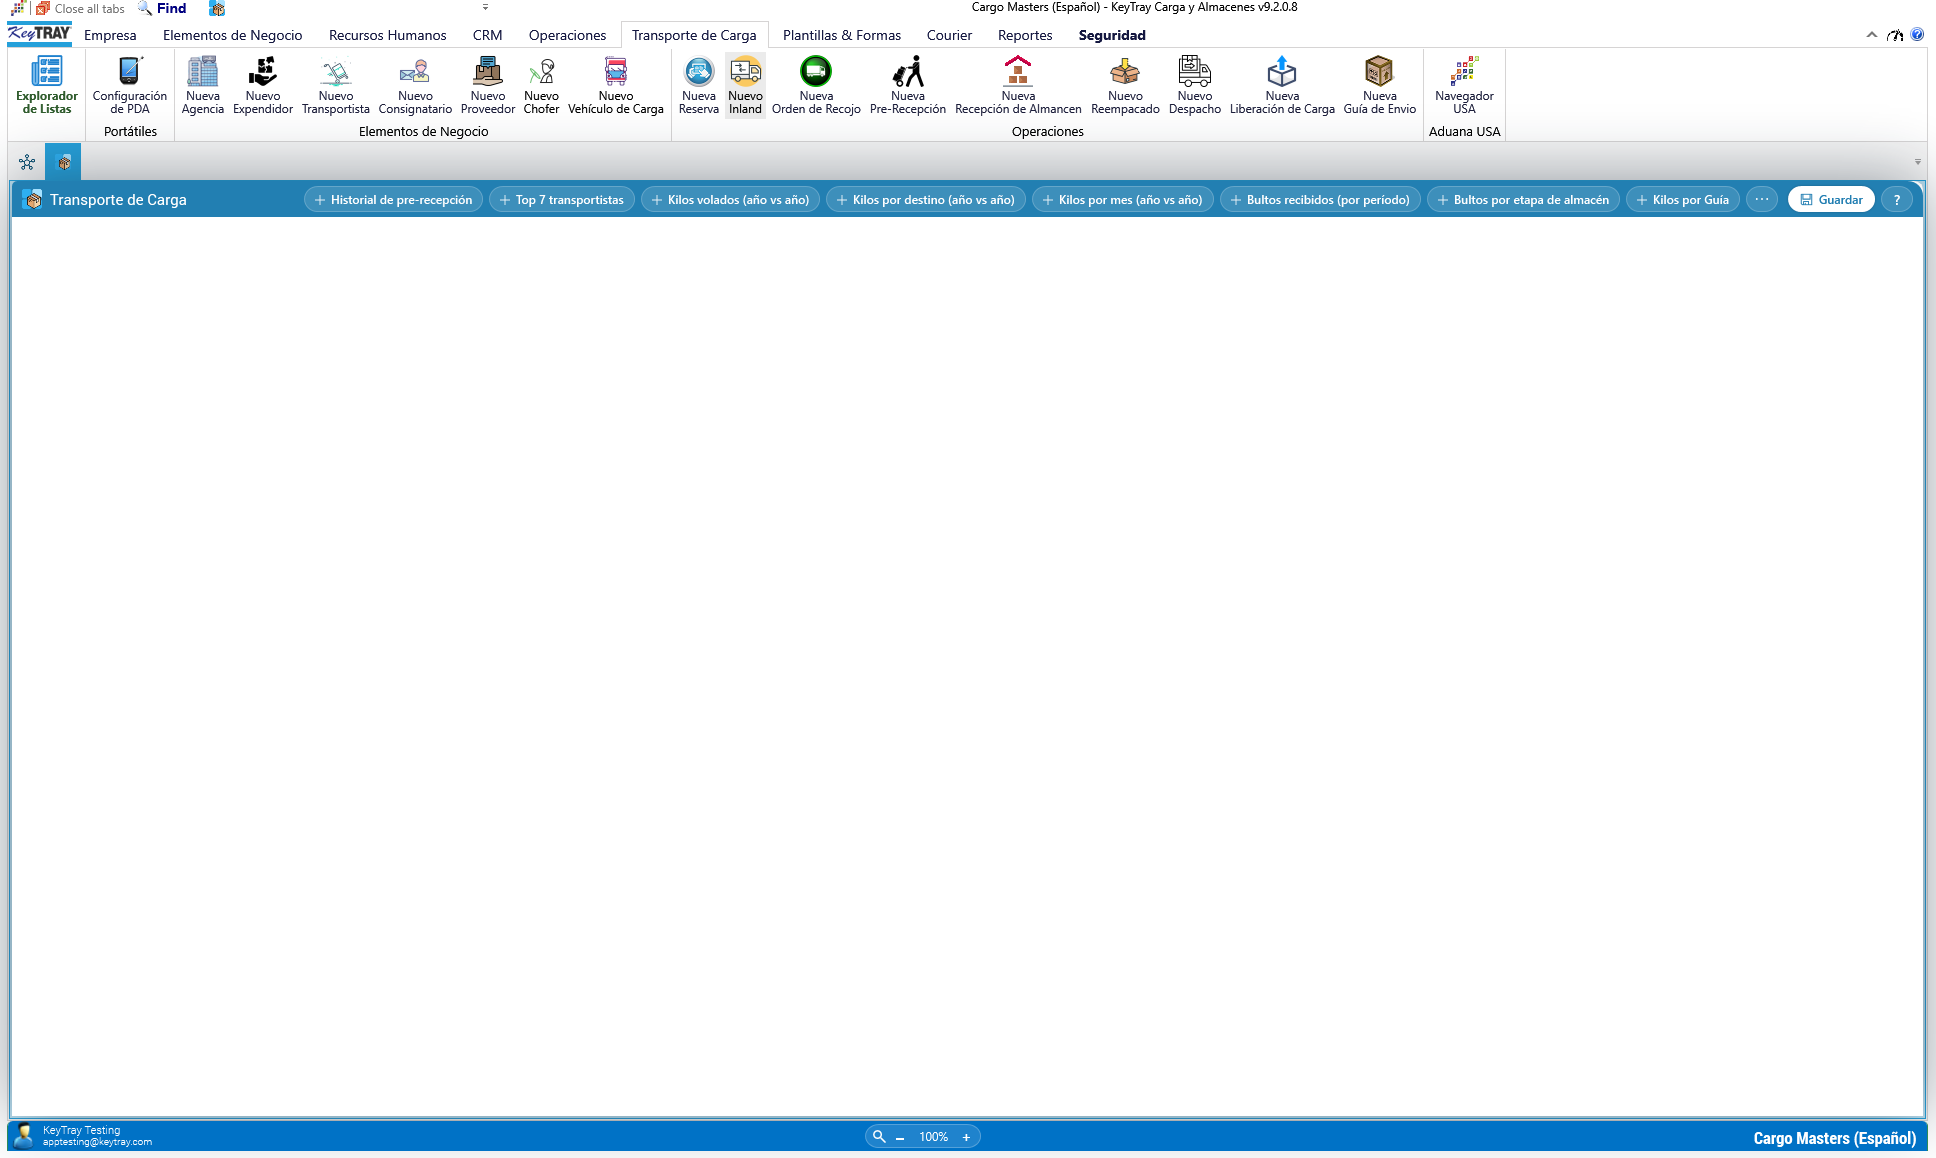
Task: Add Historial de pre-recepción widget
Action: tap(393, 200)
